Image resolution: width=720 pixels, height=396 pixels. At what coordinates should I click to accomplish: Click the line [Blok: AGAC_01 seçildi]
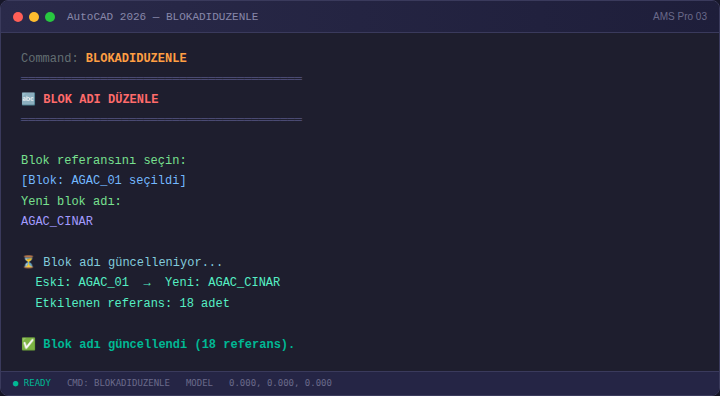pyautogui.click(x=103, y=180)
